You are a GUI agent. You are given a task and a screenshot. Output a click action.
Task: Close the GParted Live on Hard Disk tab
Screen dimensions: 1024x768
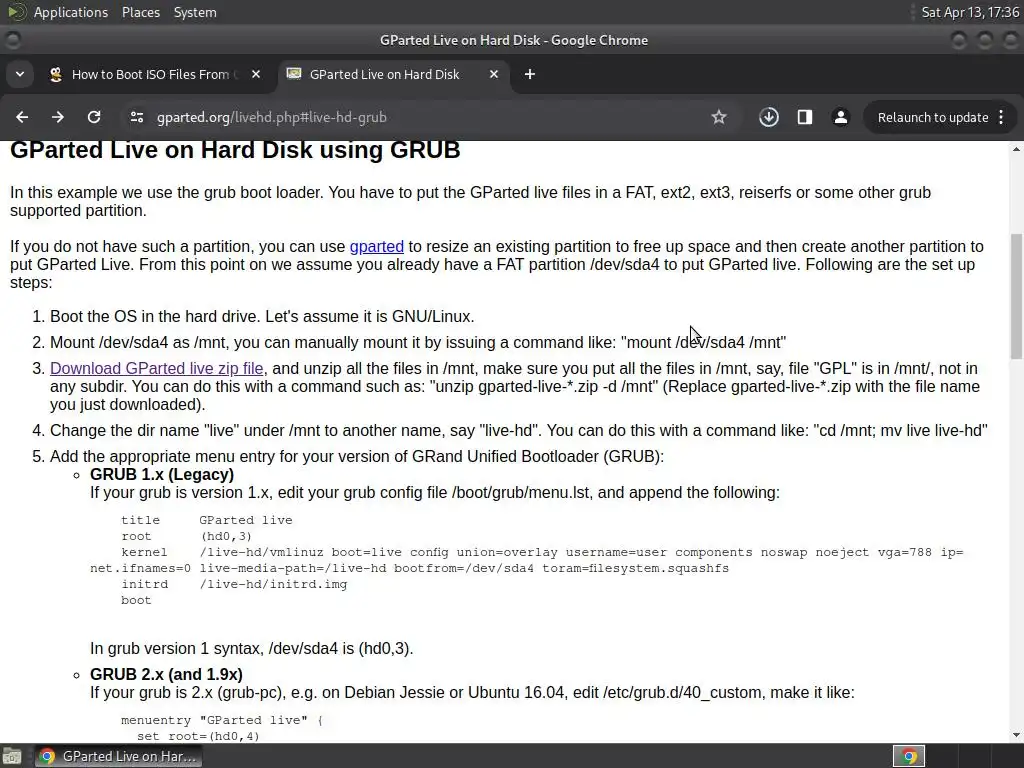pos(494,74)
